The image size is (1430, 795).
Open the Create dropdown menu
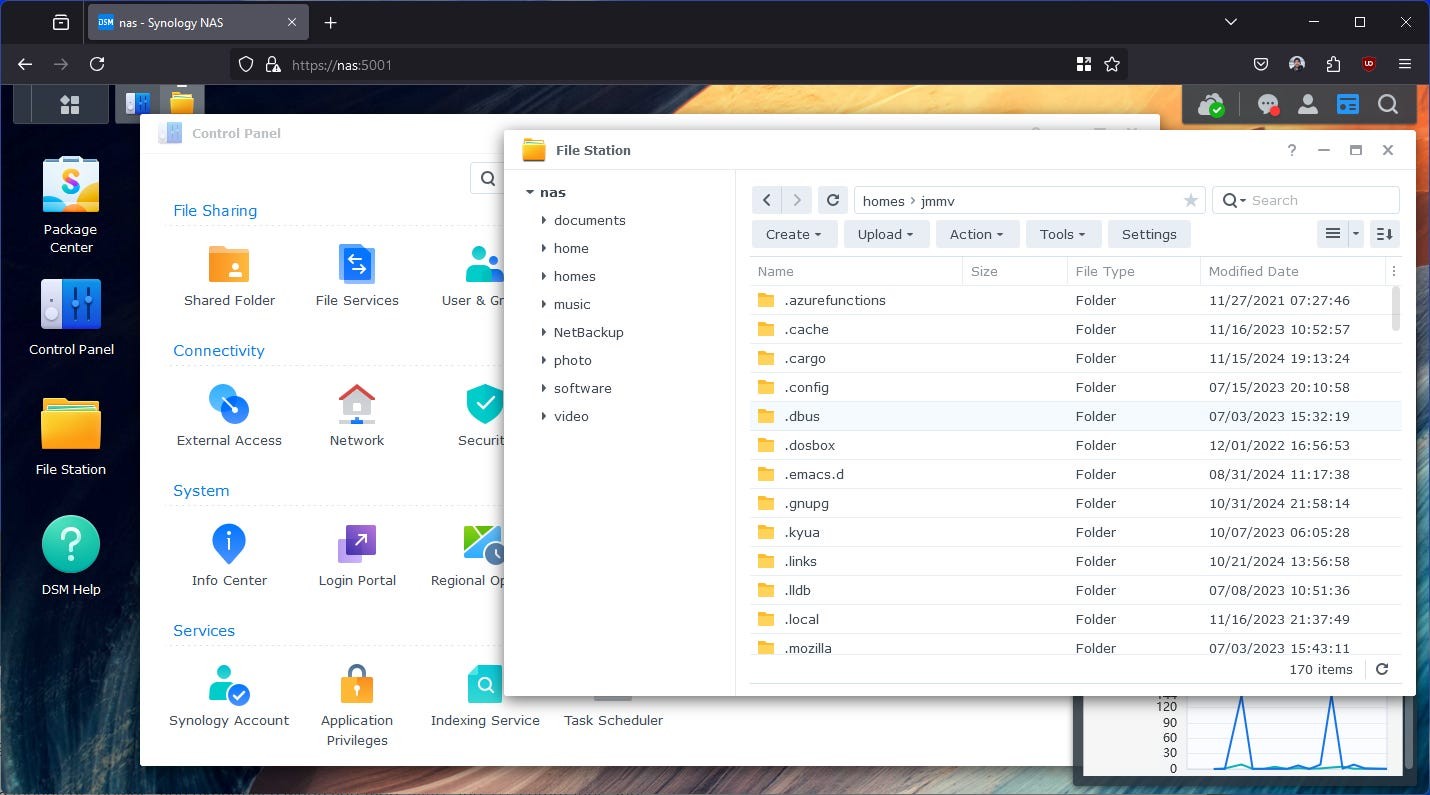point(794,234)
